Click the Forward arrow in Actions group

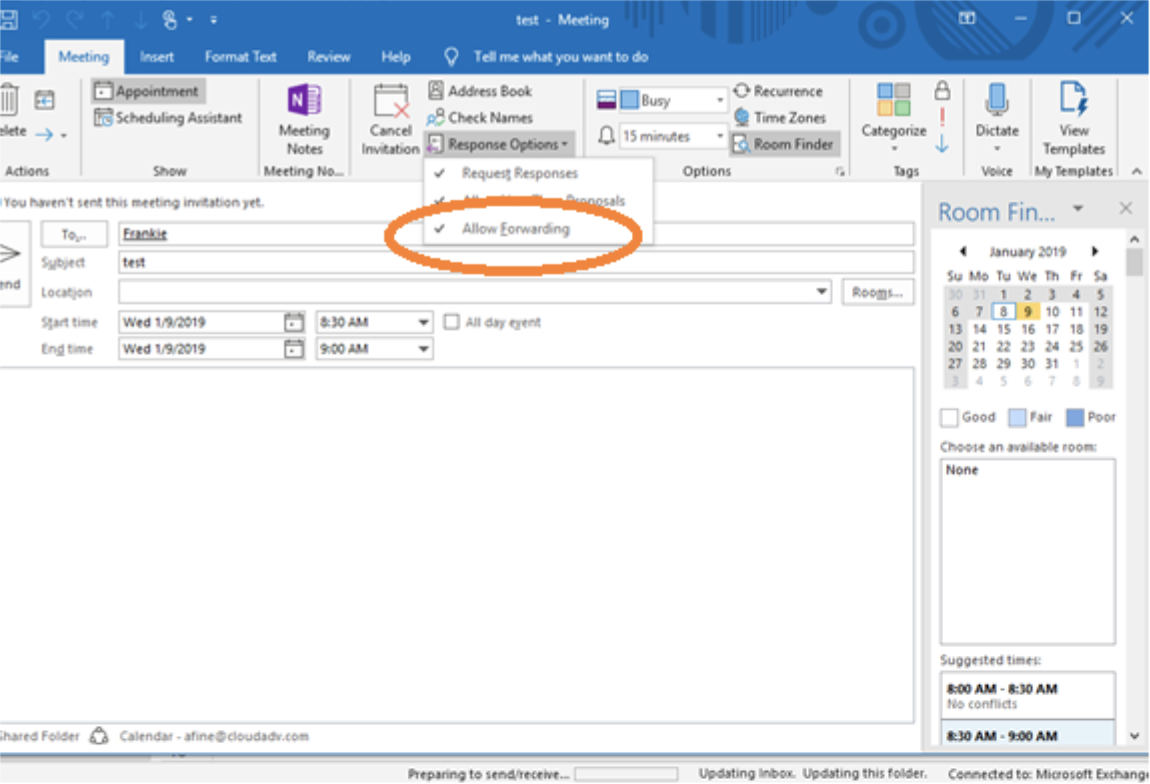[45, 134]
